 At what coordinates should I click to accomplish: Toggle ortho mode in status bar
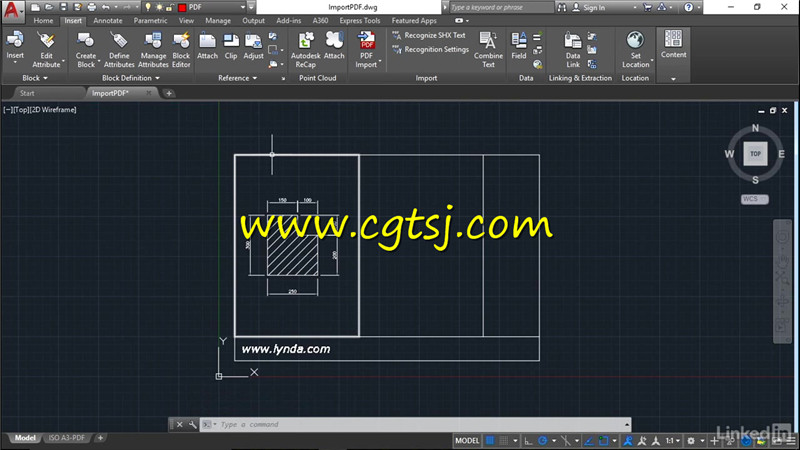[528, 441]
